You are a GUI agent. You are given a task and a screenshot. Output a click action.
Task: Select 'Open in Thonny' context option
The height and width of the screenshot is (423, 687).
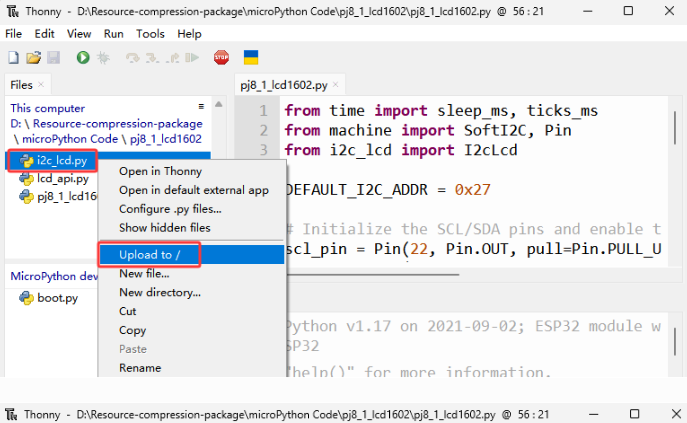[x=160, y=171]
